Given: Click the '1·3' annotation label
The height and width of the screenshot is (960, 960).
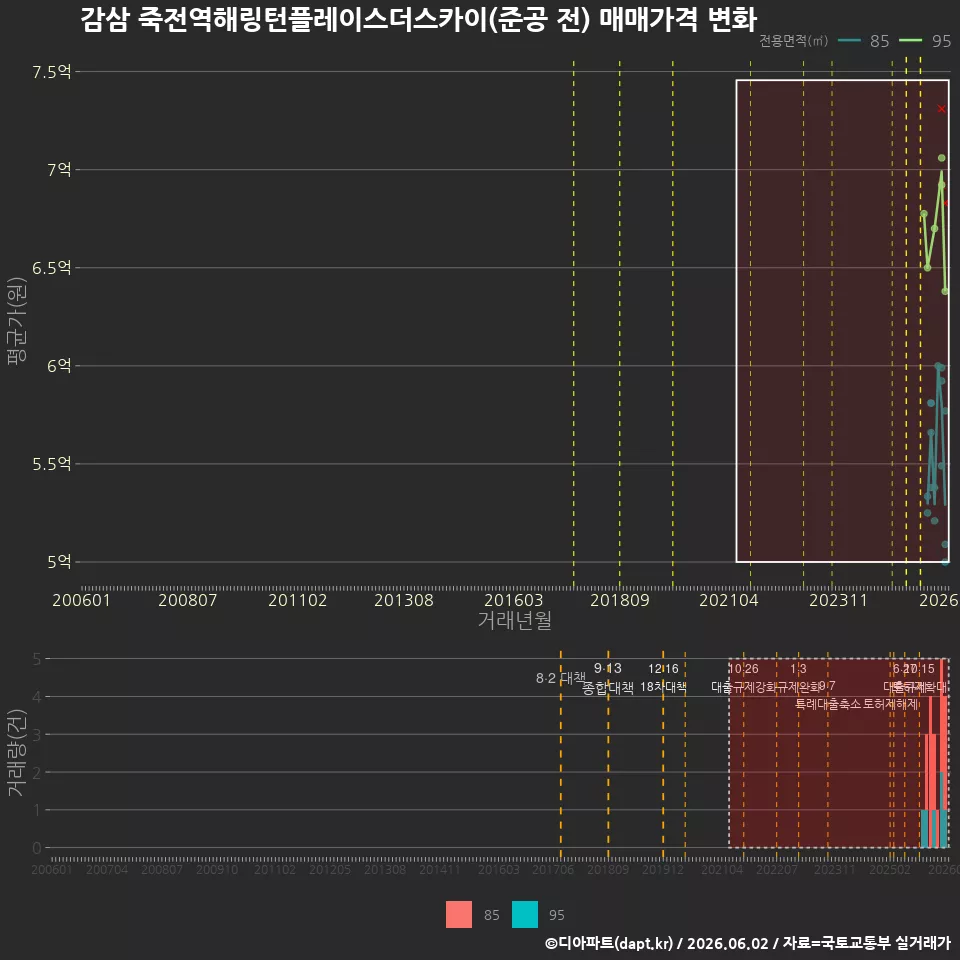Looking at the screenshot, I should click(798, 669).
